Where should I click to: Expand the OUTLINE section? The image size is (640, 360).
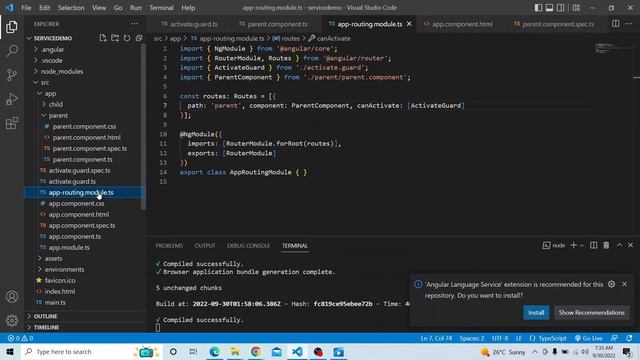pos(84,316)
